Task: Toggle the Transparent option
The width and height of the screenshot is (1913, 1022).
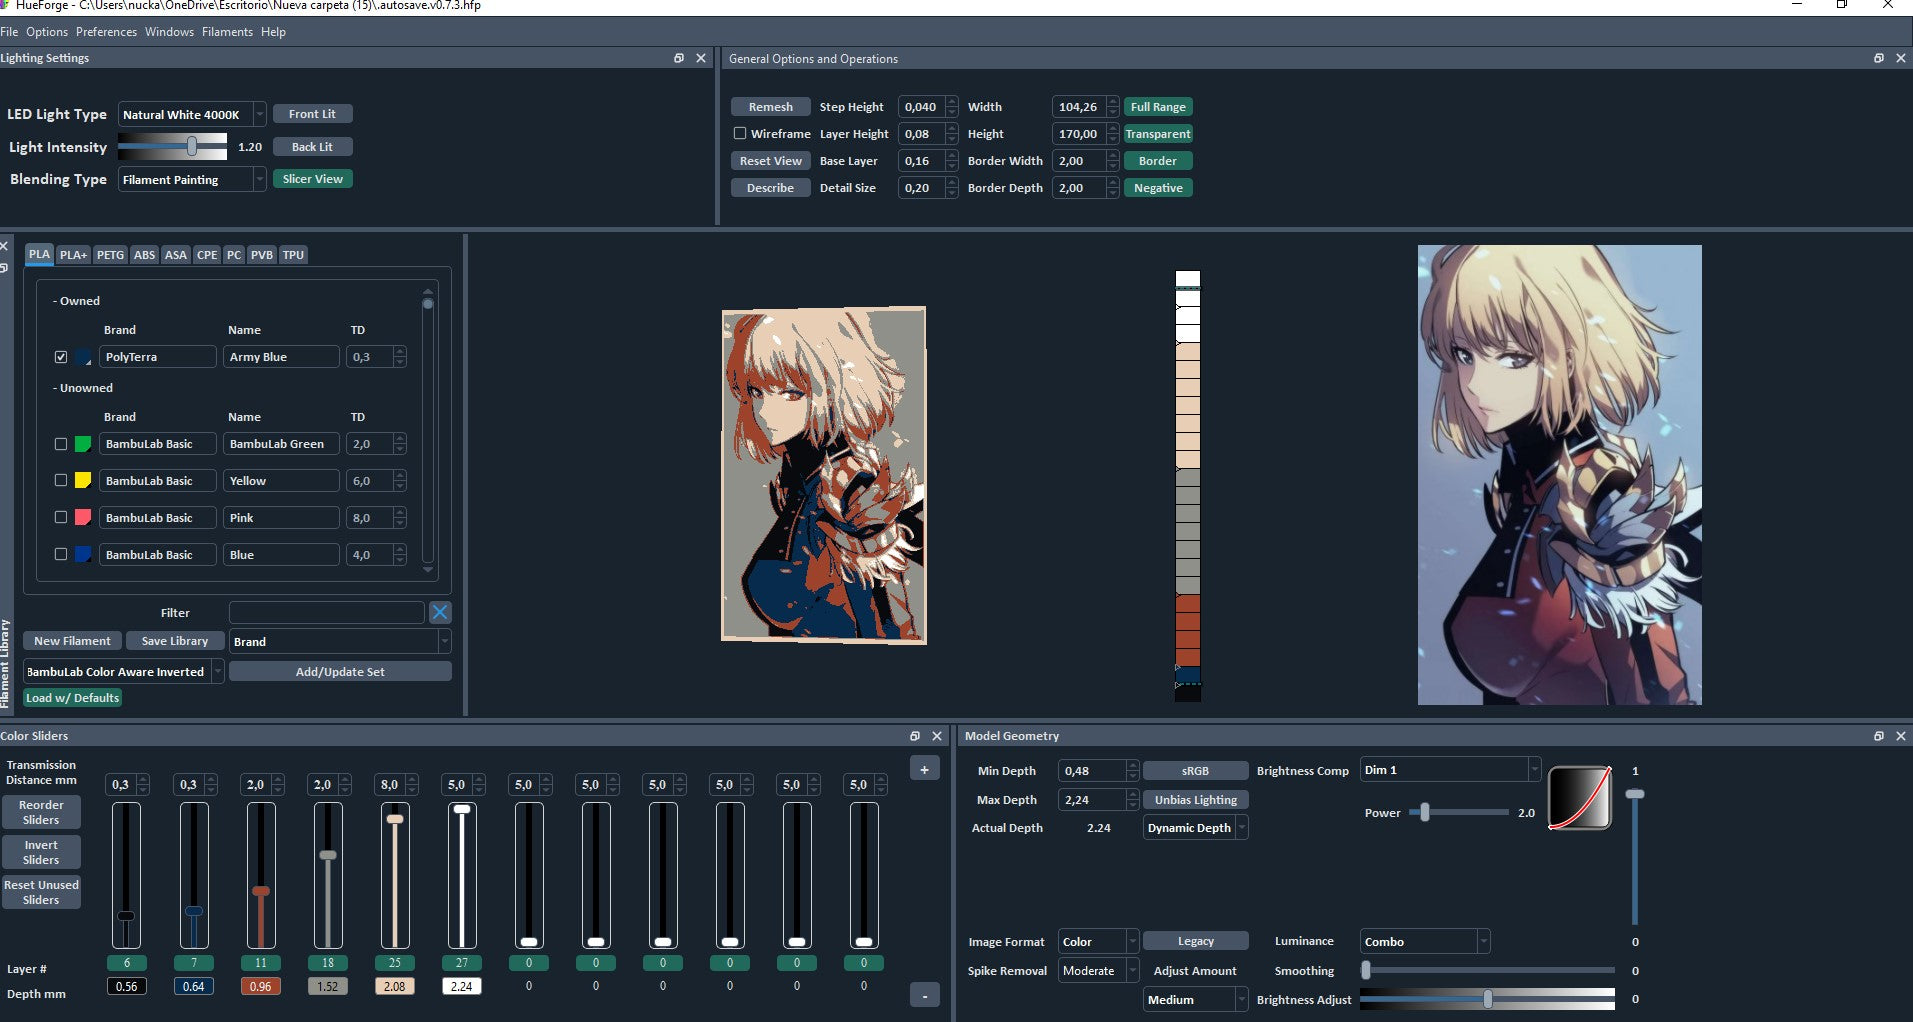Action: point(1158,134)
